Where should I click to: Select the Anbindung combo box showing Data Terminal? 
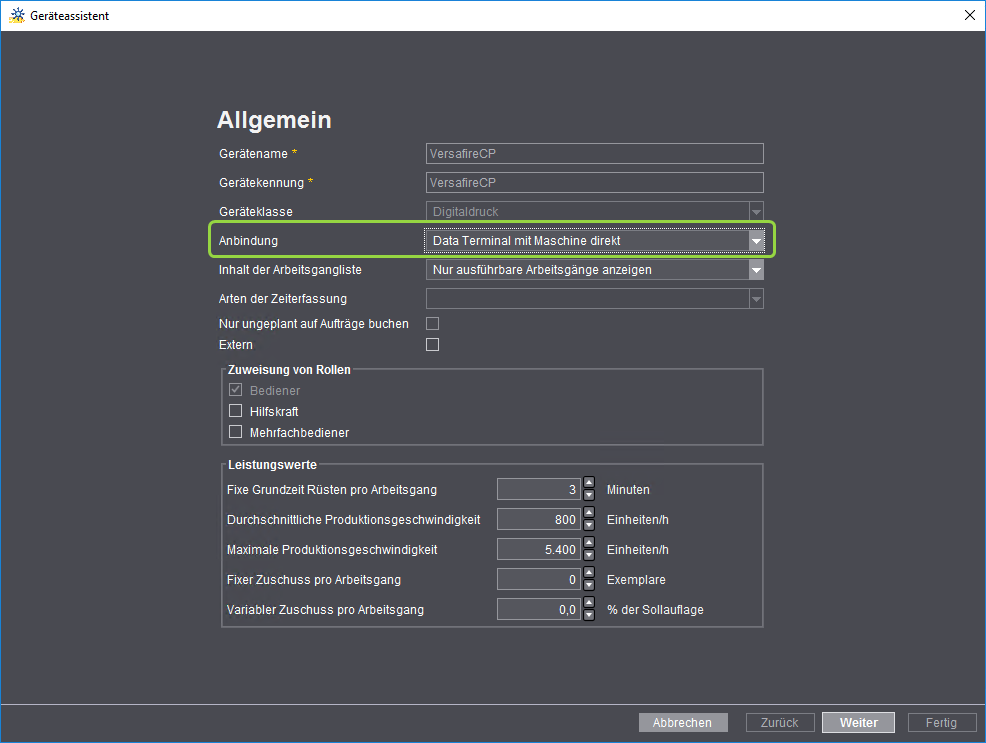click(x=594, y=241)
